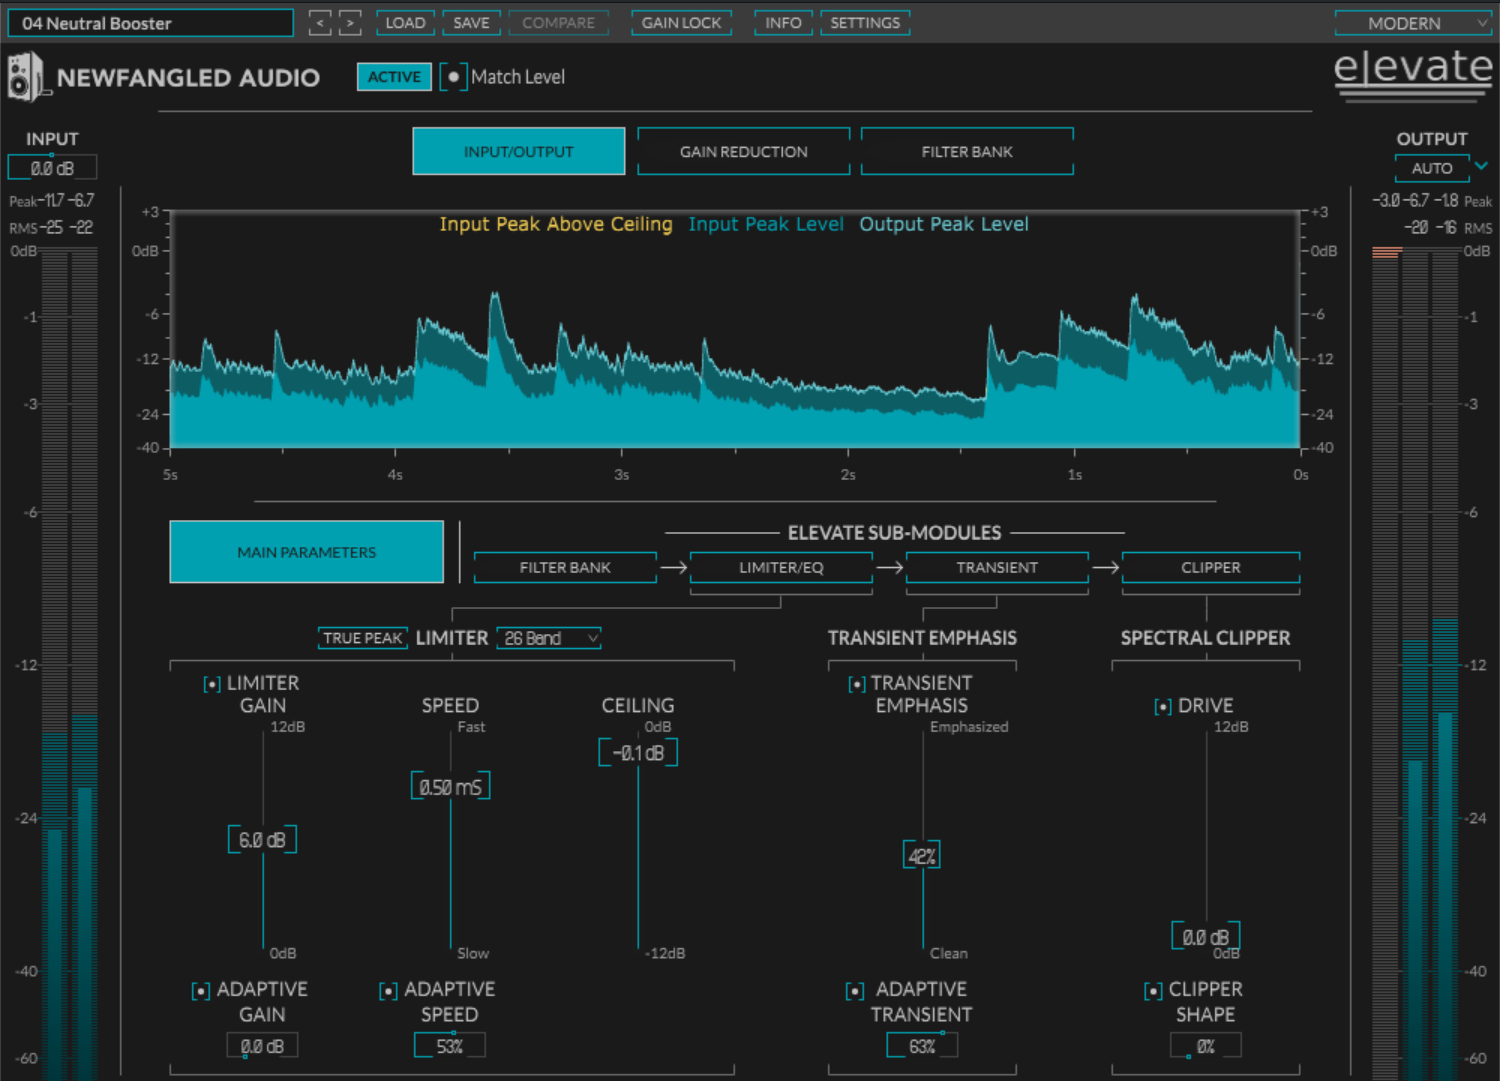
Task: Click the Adaptive Speed 53% field
Action: click(450, 1046)
